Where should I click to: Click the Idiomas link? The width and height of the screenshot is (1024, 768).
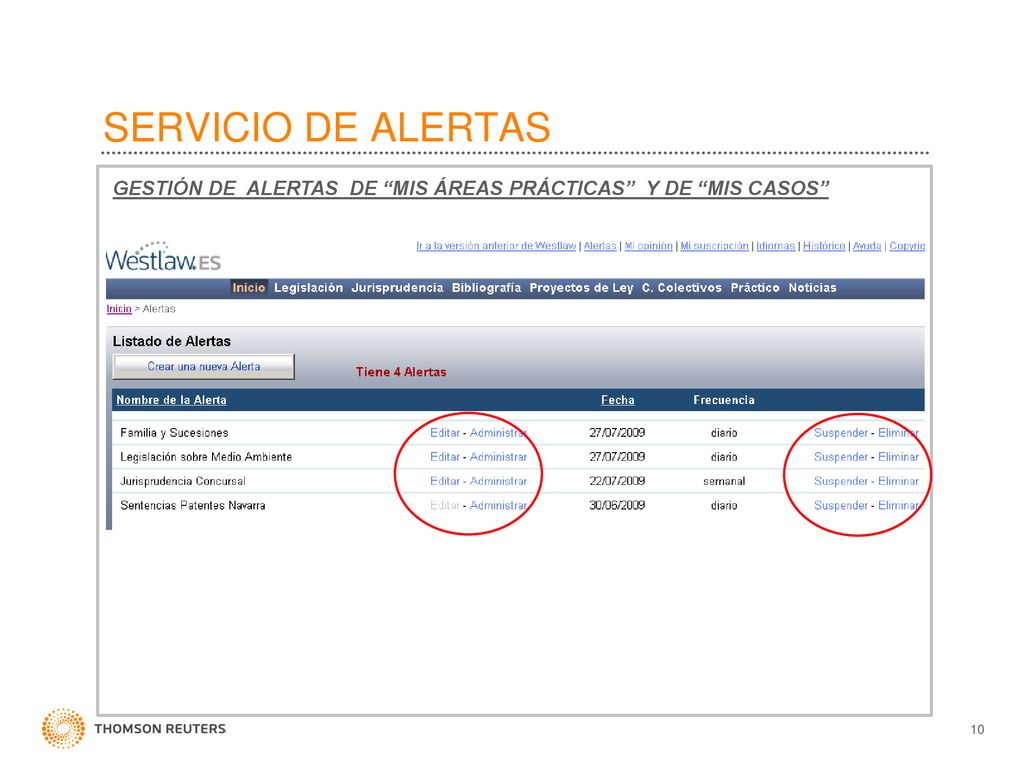point(776,246)
